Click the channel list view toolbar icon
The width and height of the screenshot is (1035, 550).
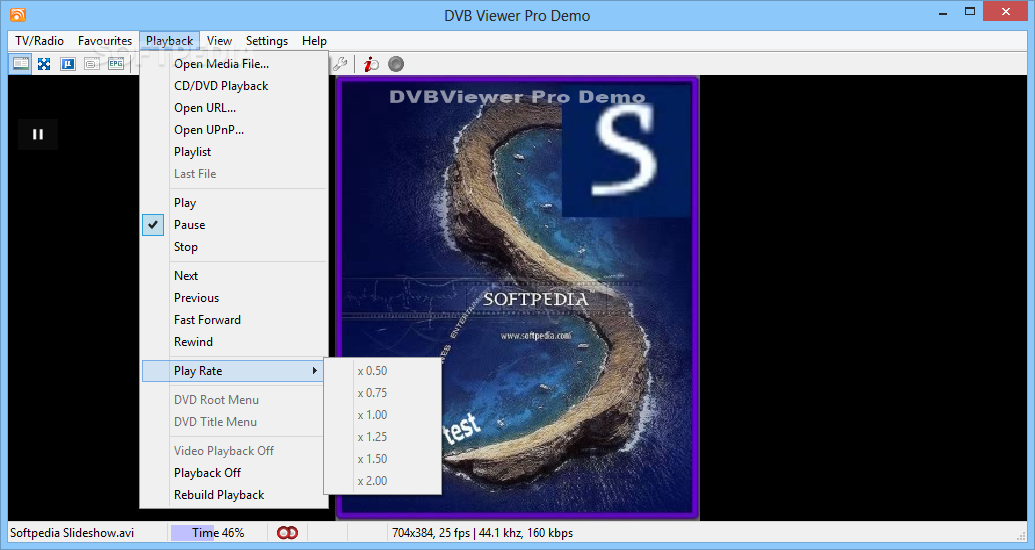pos(20,64)
